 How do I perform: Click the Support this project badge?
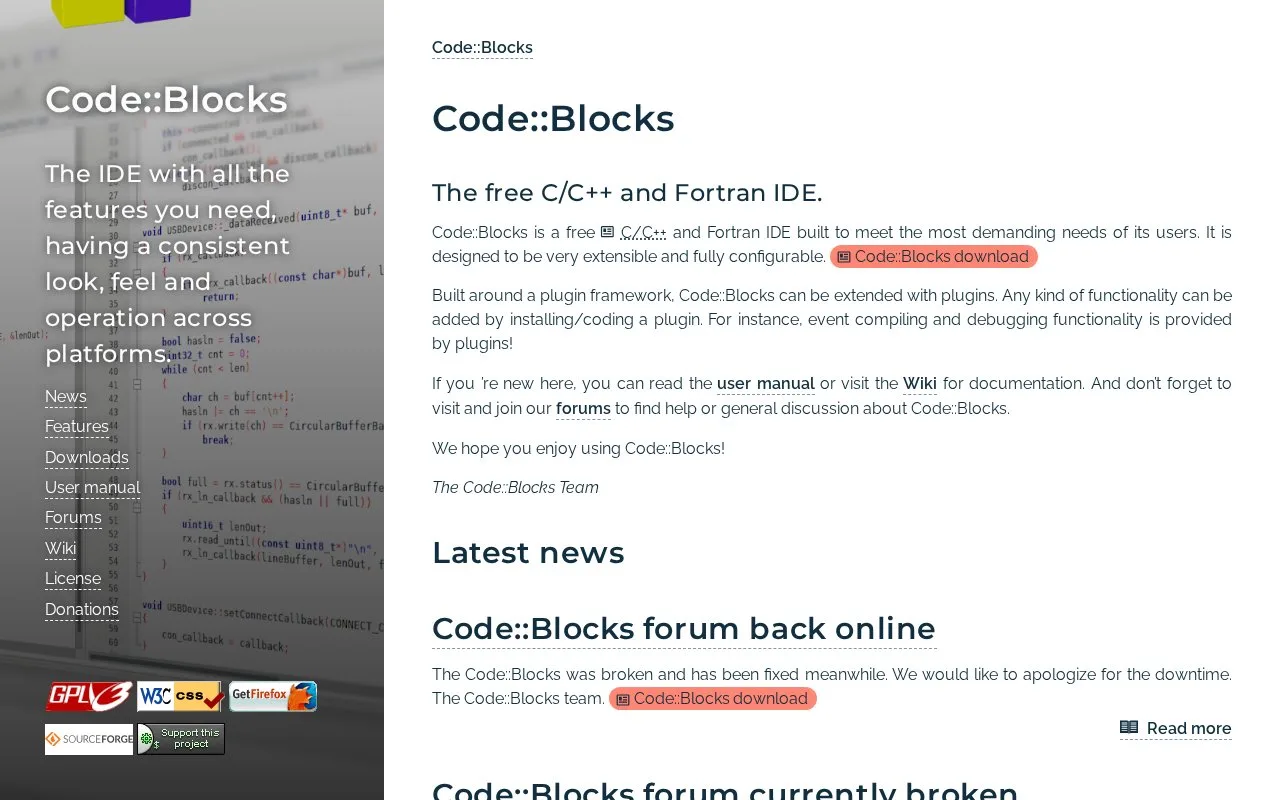tap(181, 739)
